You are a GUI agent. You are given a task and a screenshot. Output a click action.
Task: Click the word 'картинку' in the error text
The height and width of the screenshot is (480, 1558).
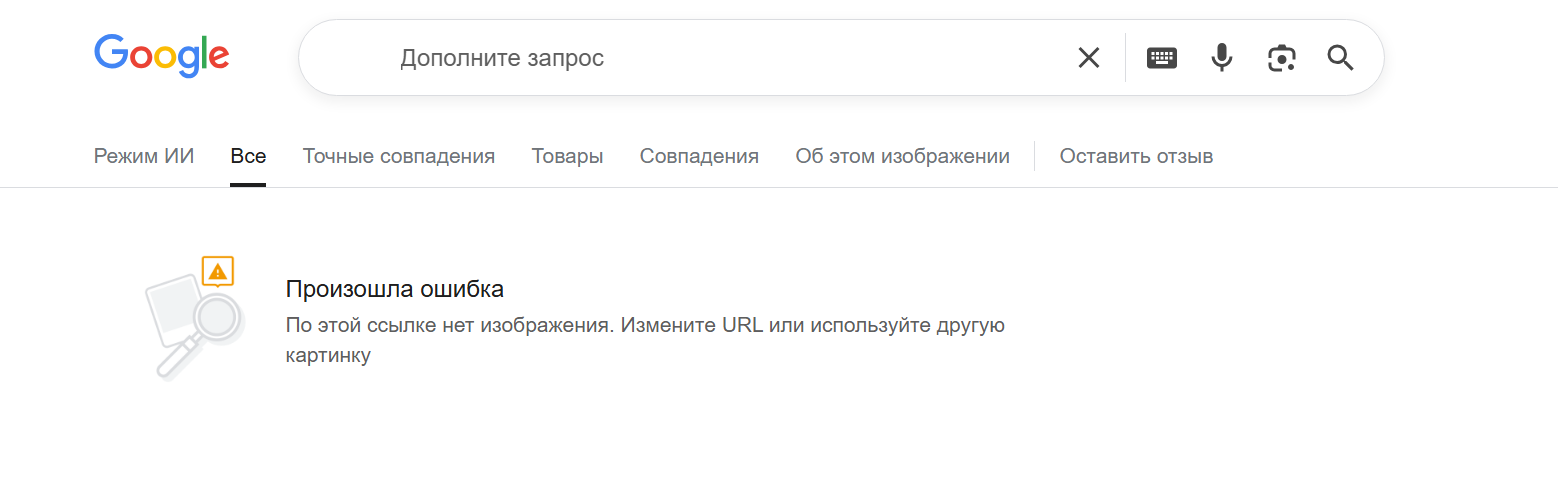click(328, 355)
